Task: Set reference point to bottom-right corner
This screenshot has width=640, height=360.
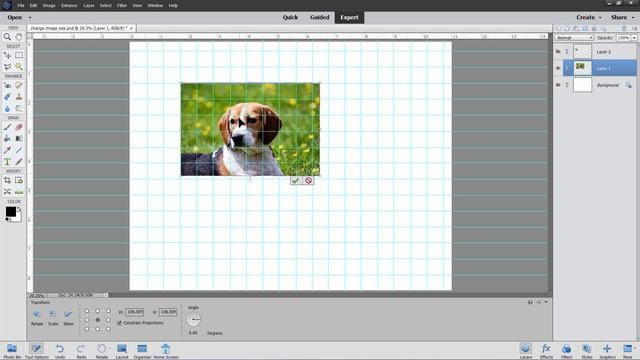Action: [x=108, y=329]
